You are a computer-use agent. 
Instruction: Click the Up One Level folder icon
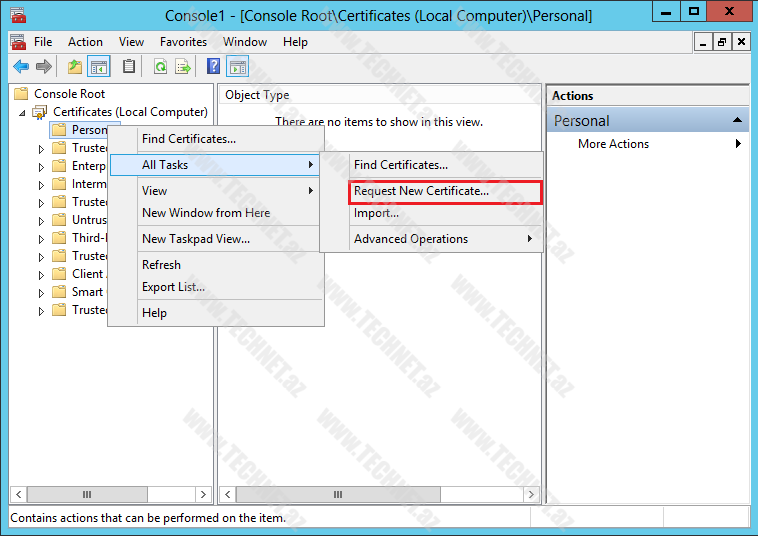[x=75, y=67]
